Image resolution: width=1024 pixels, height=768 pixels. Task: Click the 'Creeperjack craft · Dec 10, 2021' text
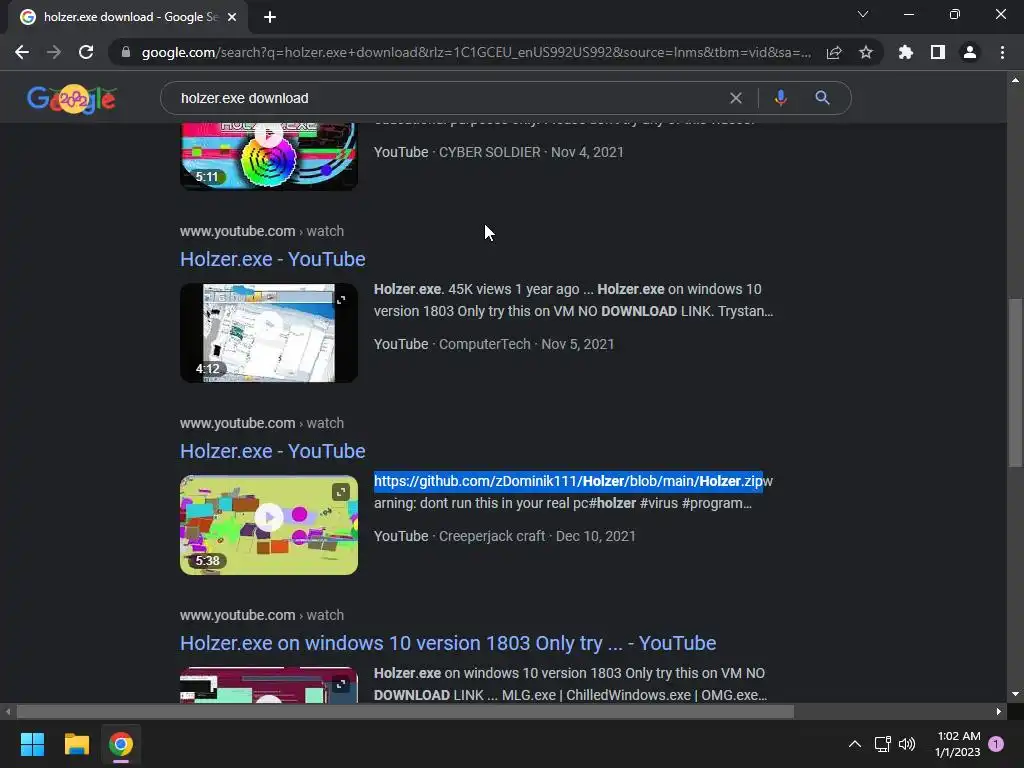(x=537, y=536)
